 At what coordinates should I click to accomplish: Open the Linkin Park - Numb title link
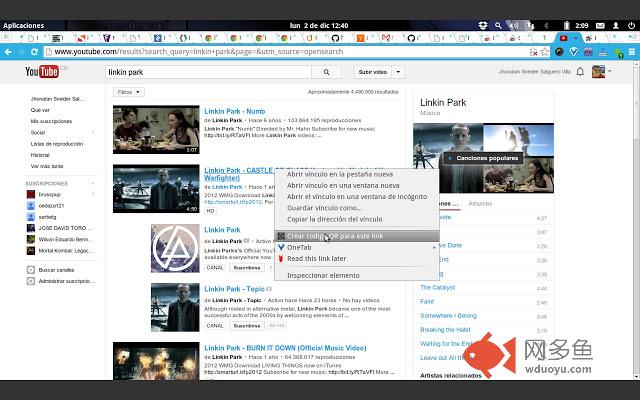click(235, 111)
